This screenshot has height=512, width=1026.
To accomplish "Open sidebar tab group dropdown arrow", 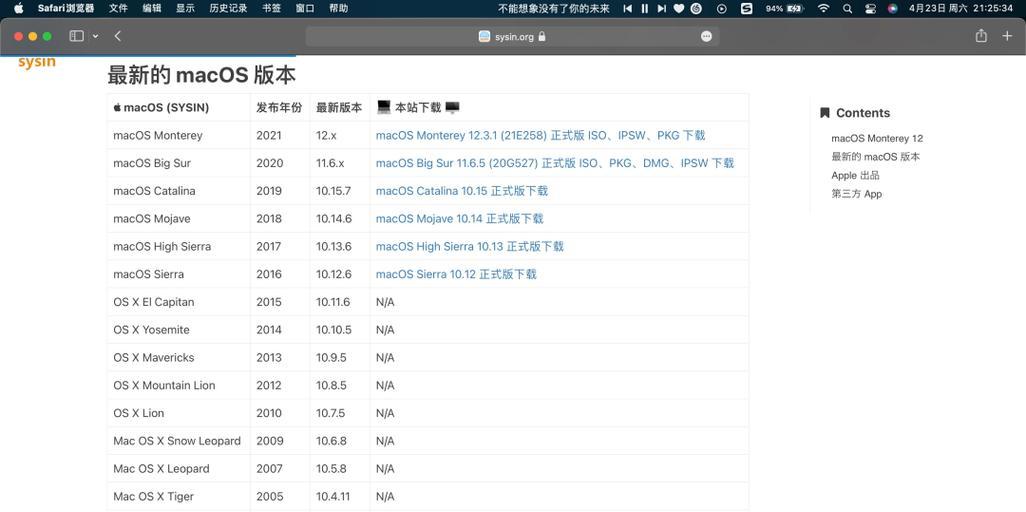I will pos(96,36).
